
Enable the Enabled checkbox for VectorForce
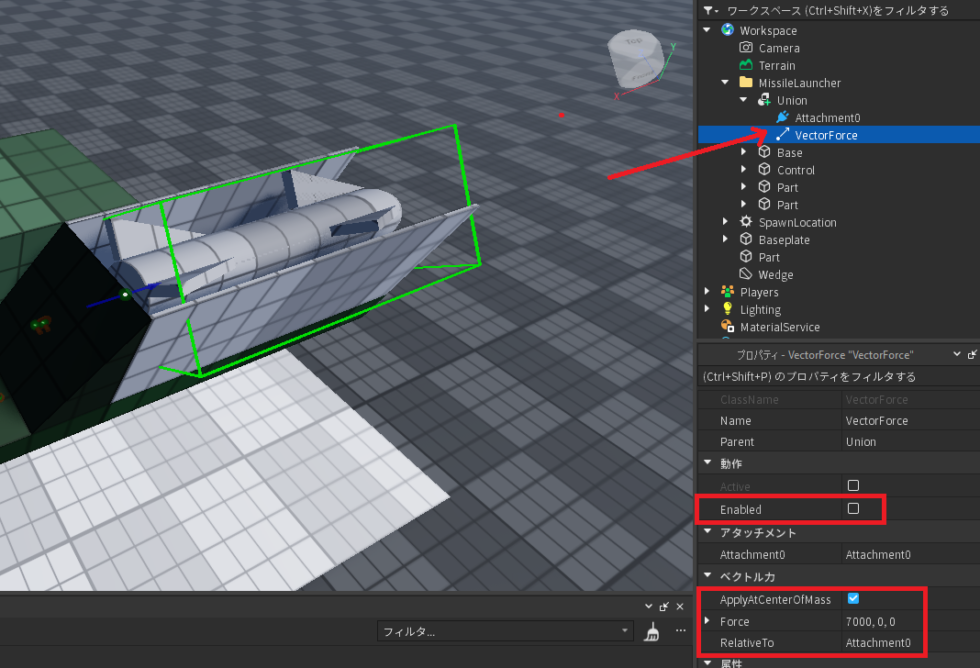(x=853, y=509)
